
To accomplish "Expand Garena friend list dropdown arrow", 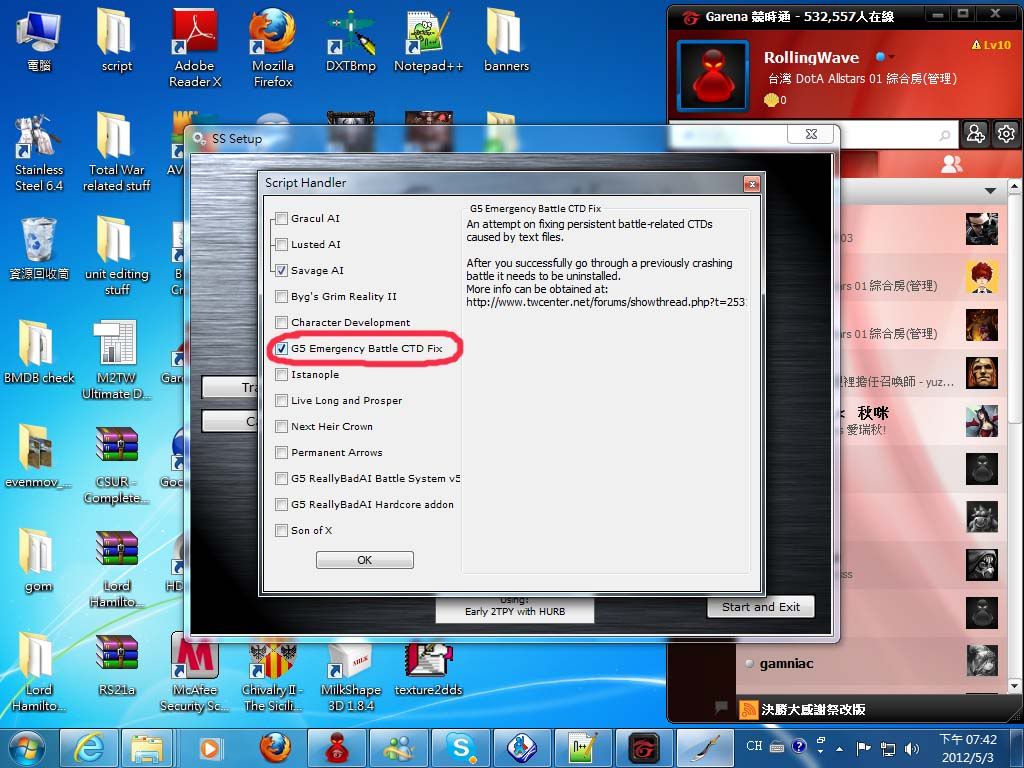I will (x=990, y=190).
